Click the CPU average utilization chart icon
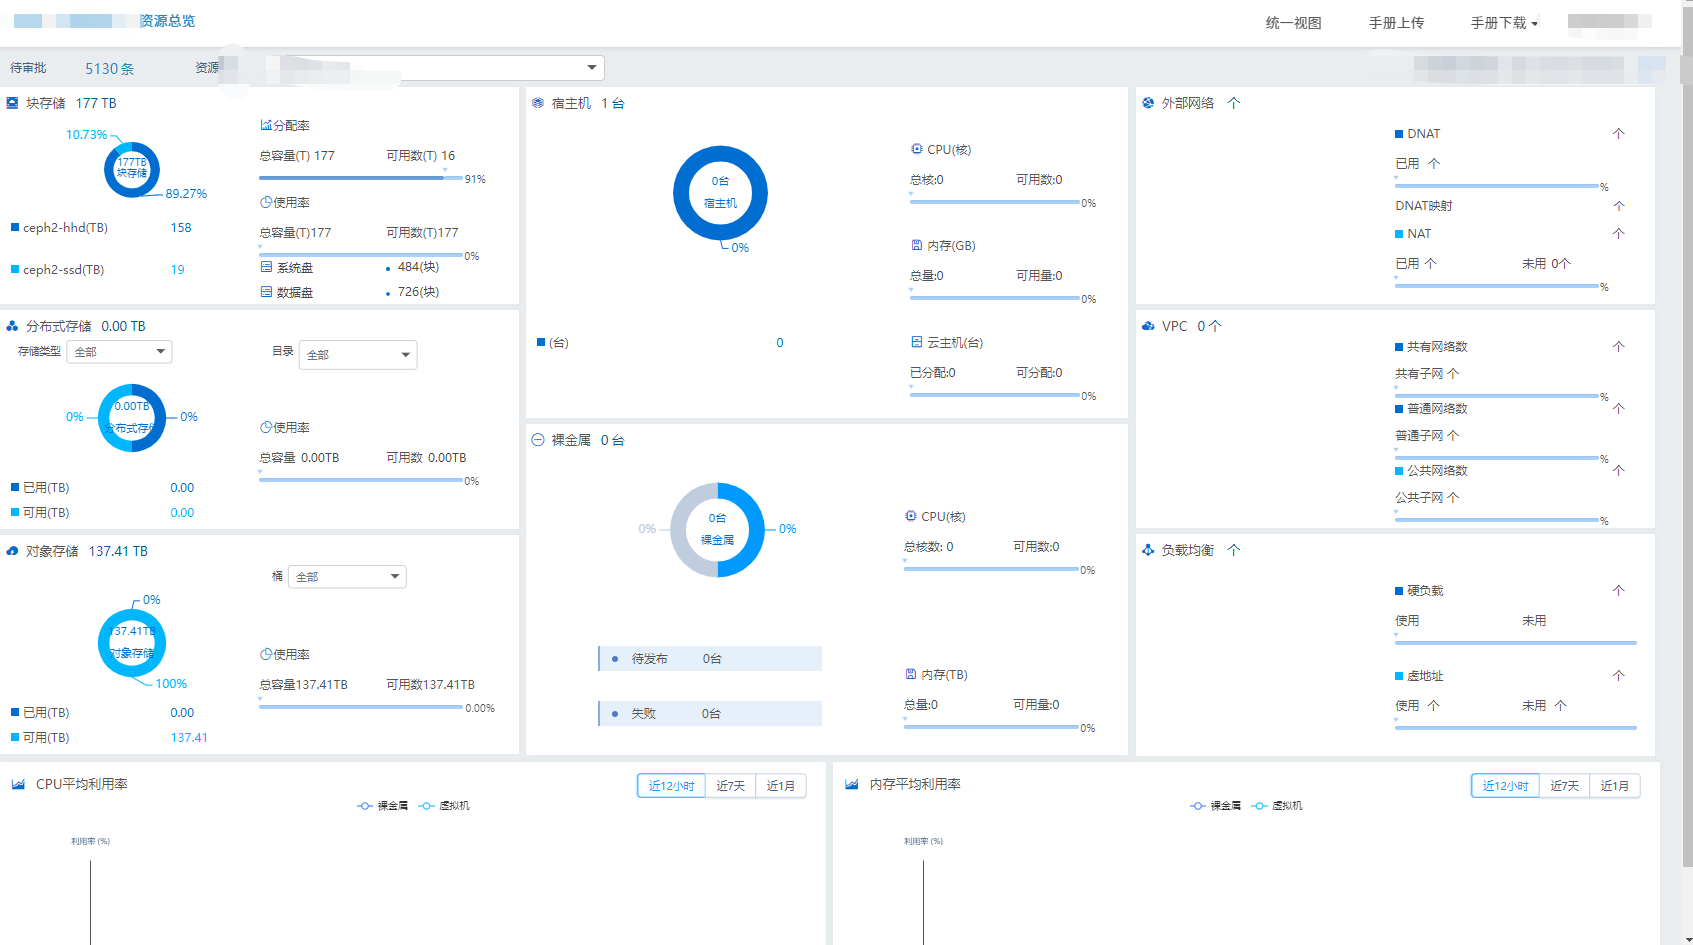The image size is (1693, 945). tap(18, 784)
